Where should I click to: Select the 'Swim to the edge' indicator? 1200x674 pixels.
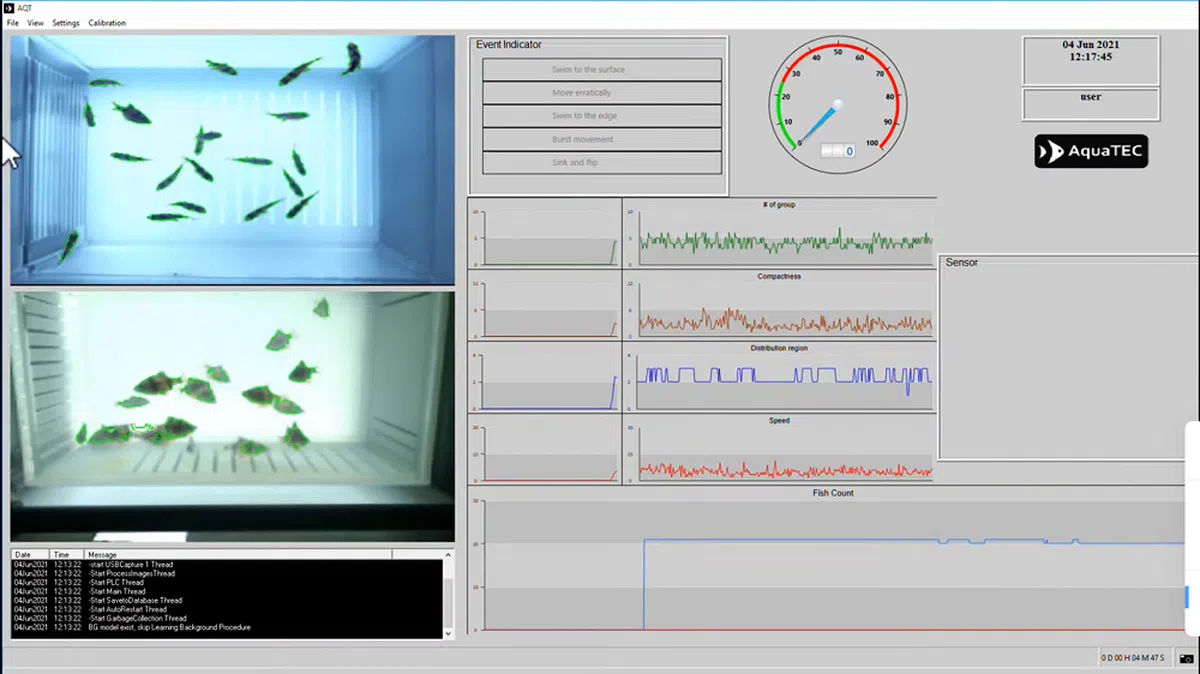(x=601, y=116)
